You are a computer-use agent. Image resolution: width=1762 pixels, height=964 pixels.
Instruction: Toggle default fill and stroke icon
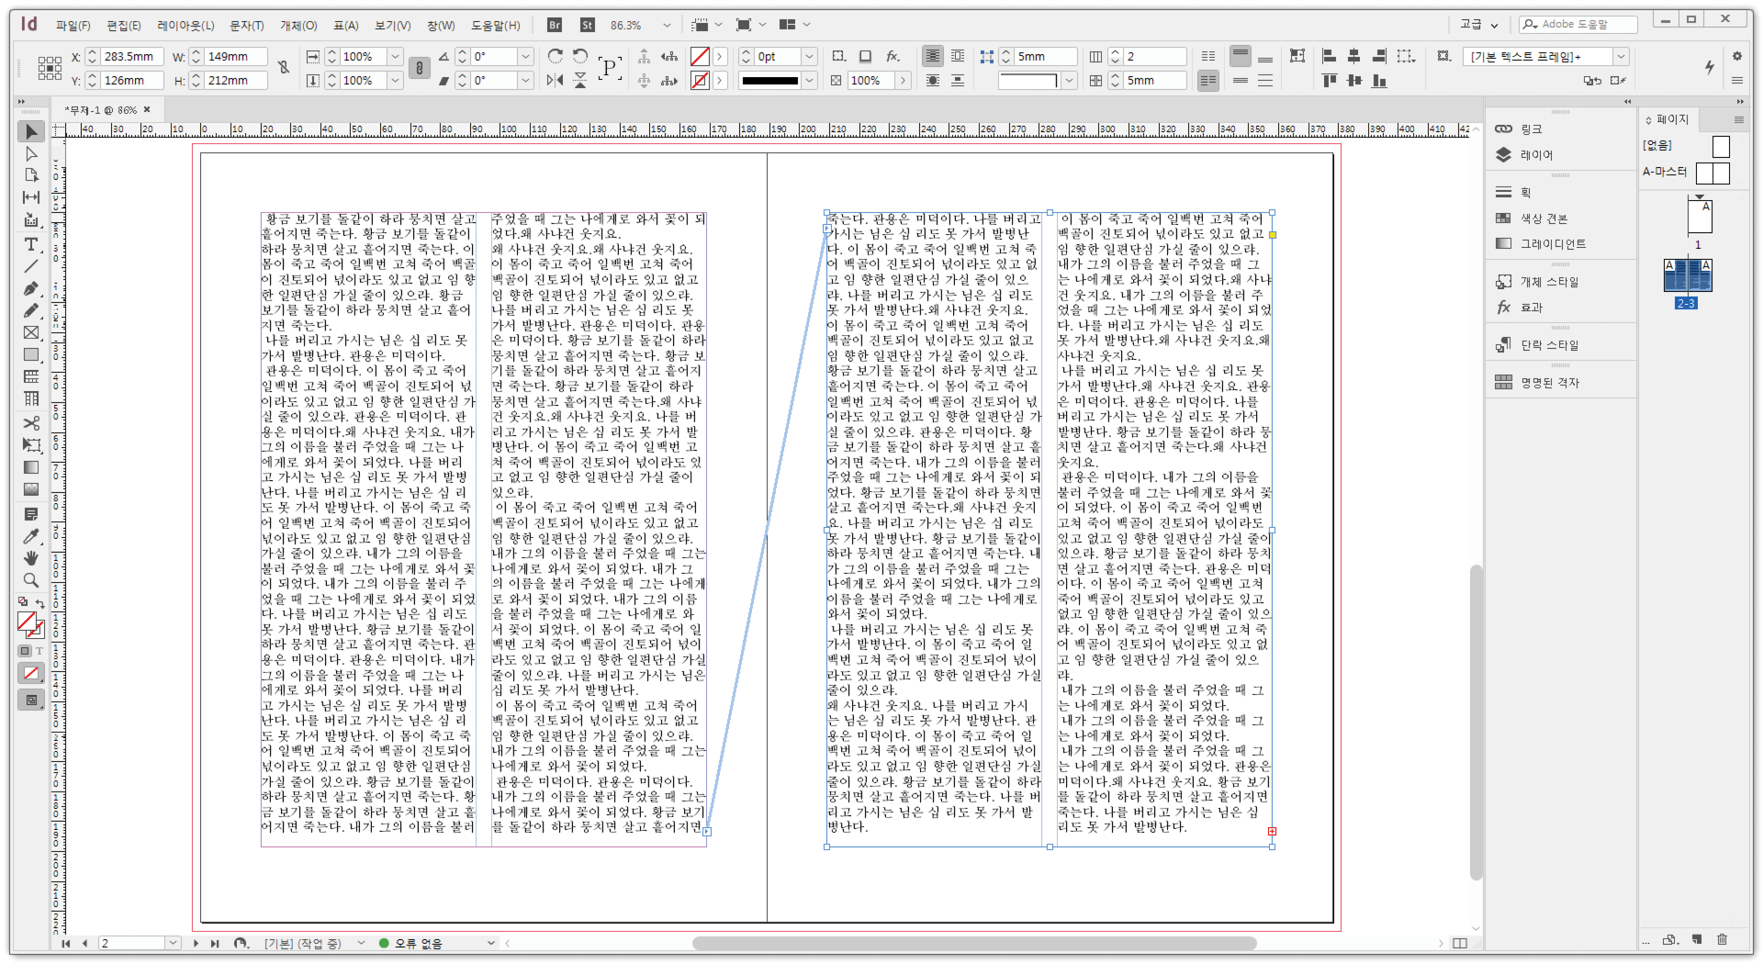coord(23,603)
